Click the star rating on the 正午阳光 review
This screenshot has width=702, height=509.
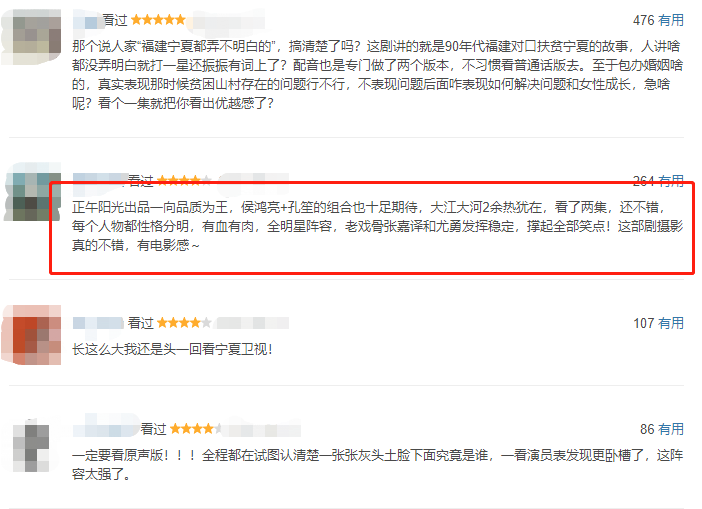click(x=184, y=180)
